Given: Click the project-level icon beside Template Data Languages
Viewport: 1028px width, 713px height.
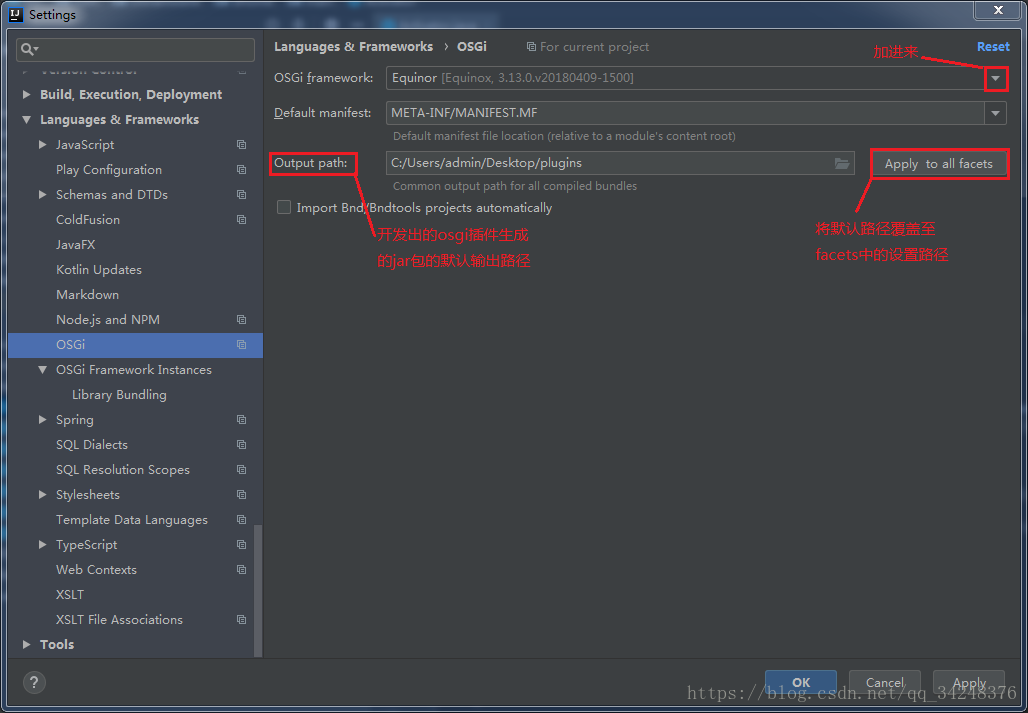Looking at the screenshot, I should (x=241, y=520).
